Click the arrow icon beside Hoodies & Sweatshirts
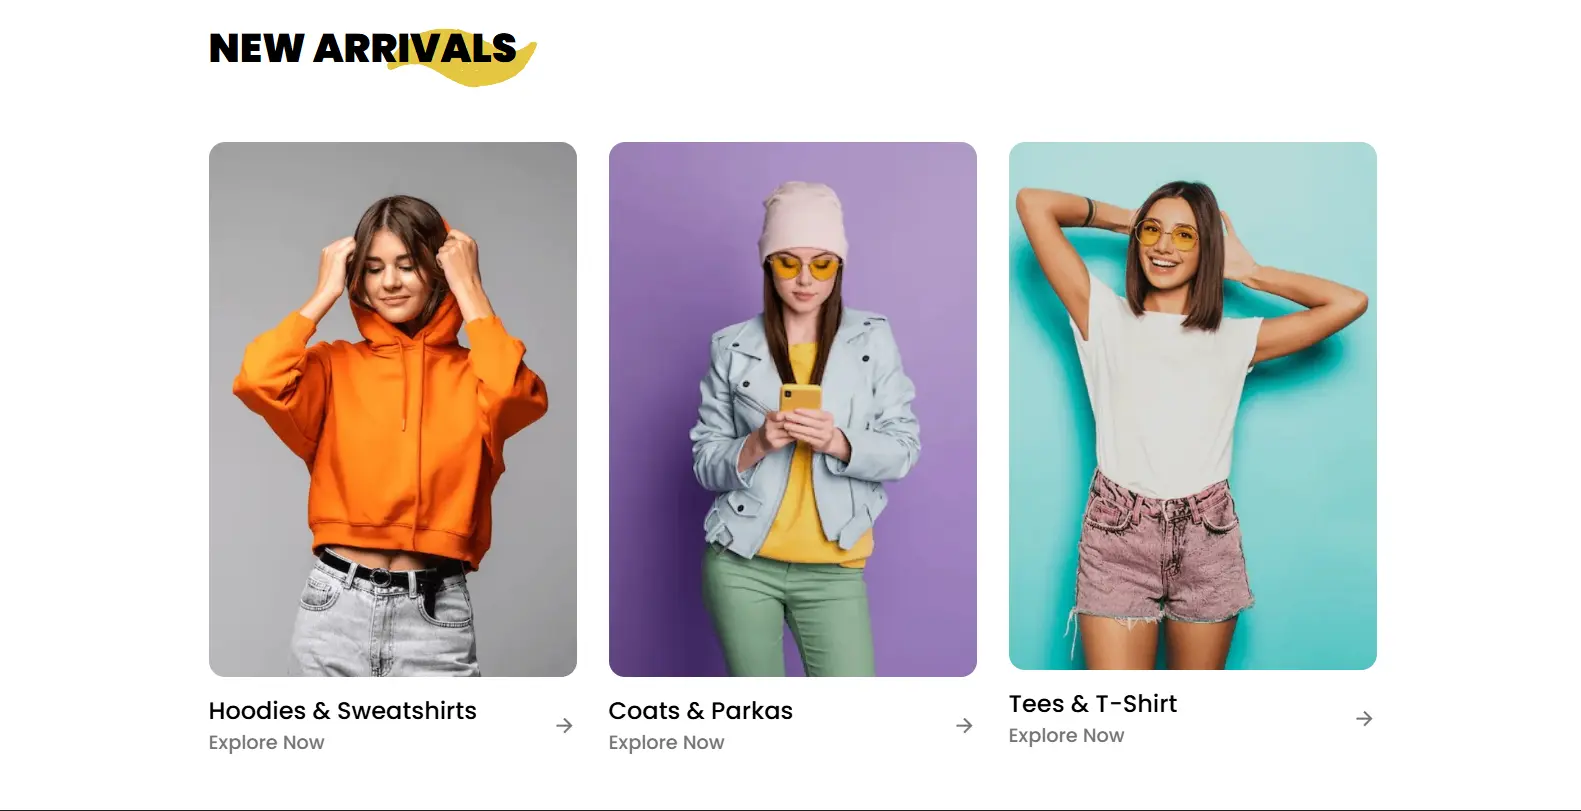Image resolution: width=1581 pixels, height=811 pixels. tap(564, 726)
